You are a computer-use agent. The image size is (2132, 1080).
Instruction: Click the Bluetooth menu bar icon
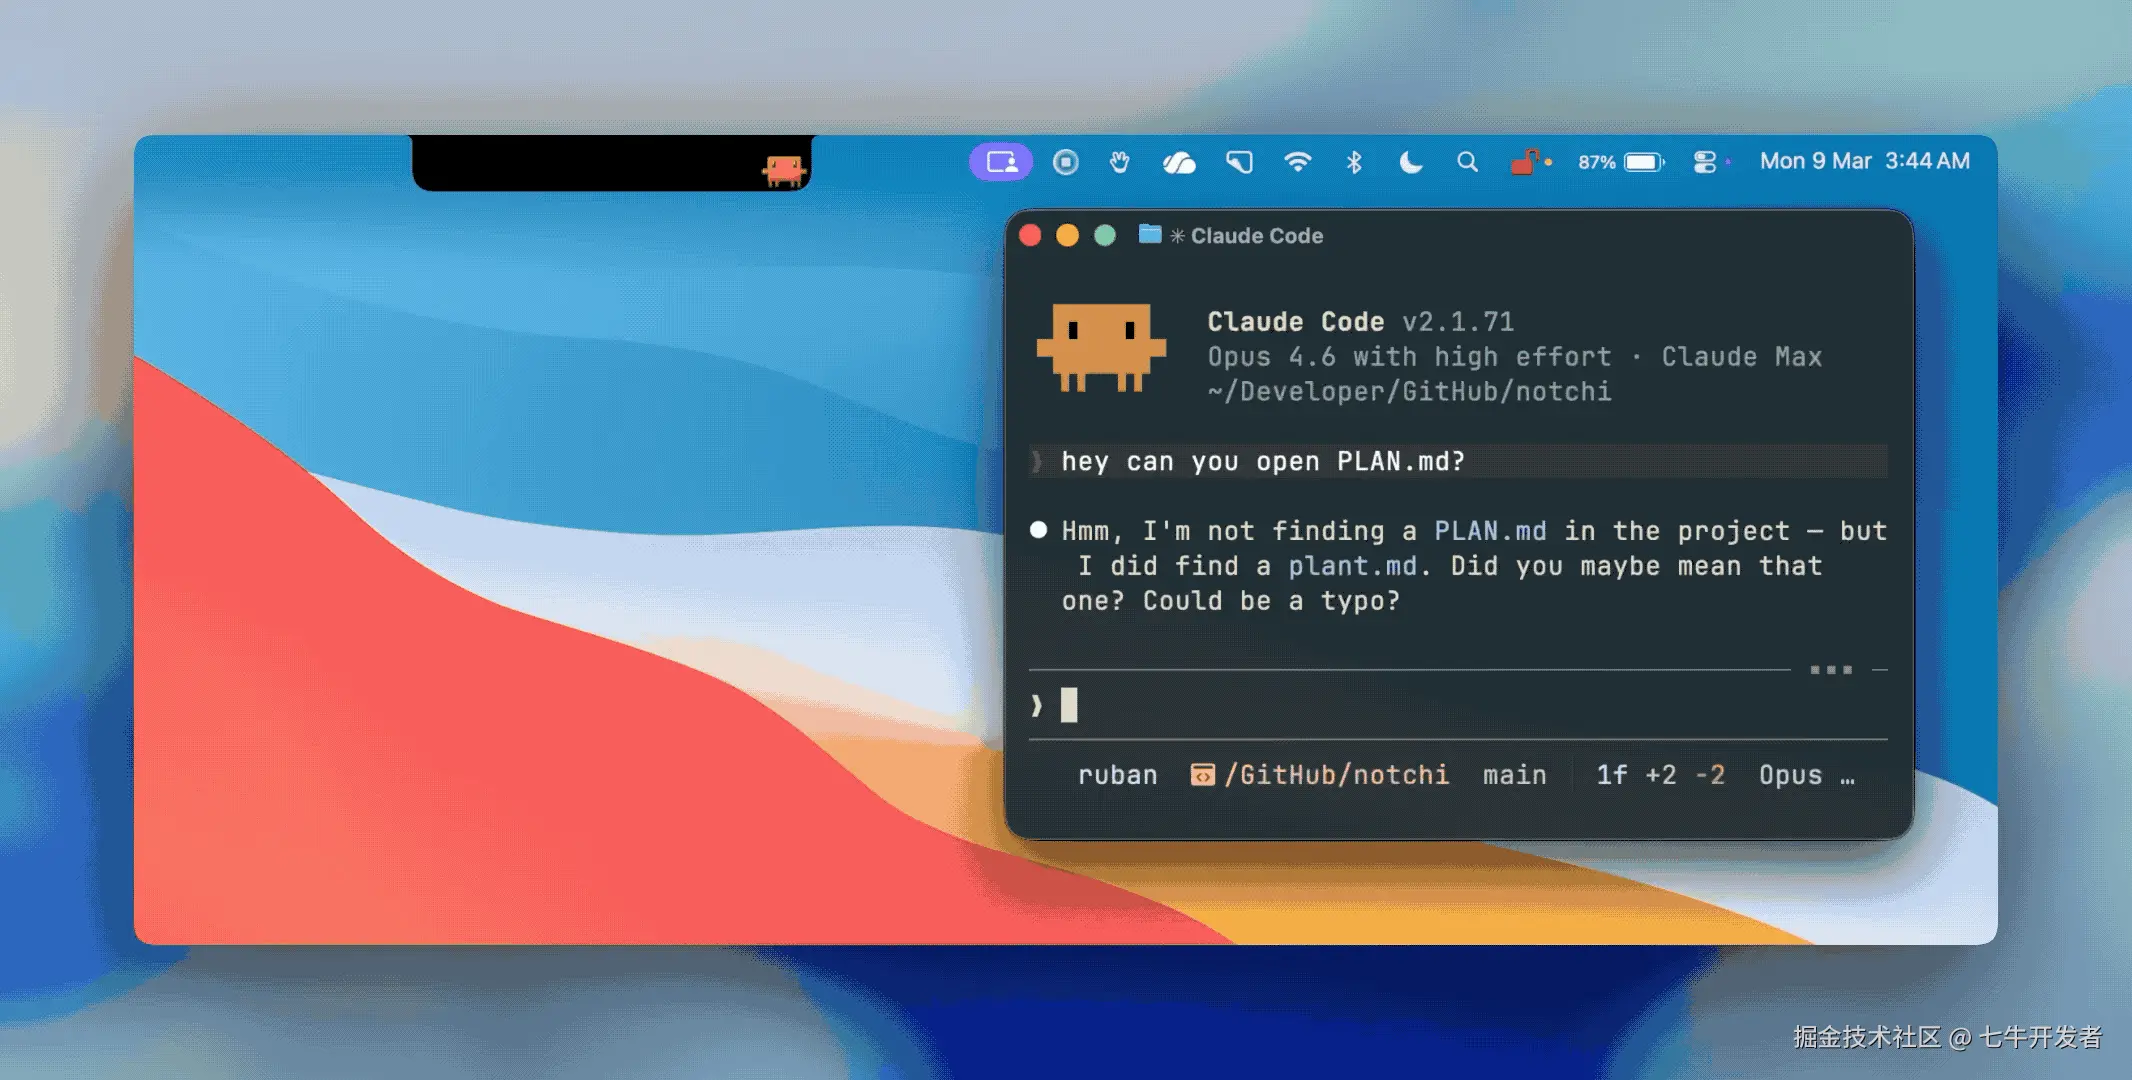pos(1354,162)
